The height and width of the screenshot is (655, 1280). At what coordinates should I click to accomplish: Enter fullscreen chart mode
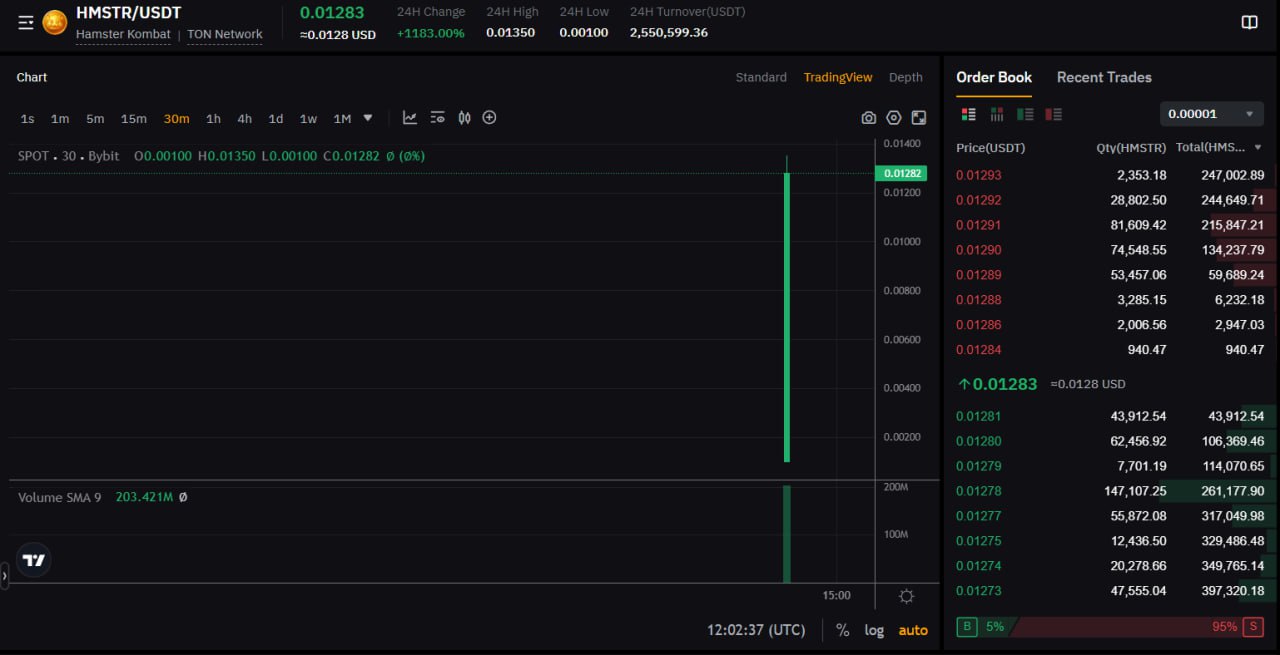coord(918,118)
